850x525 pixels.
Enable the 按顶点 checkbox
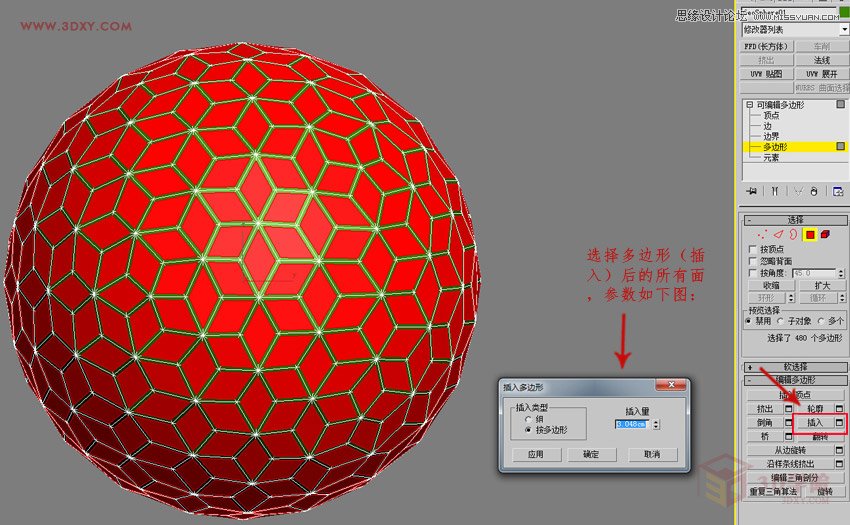pos(752,249)
